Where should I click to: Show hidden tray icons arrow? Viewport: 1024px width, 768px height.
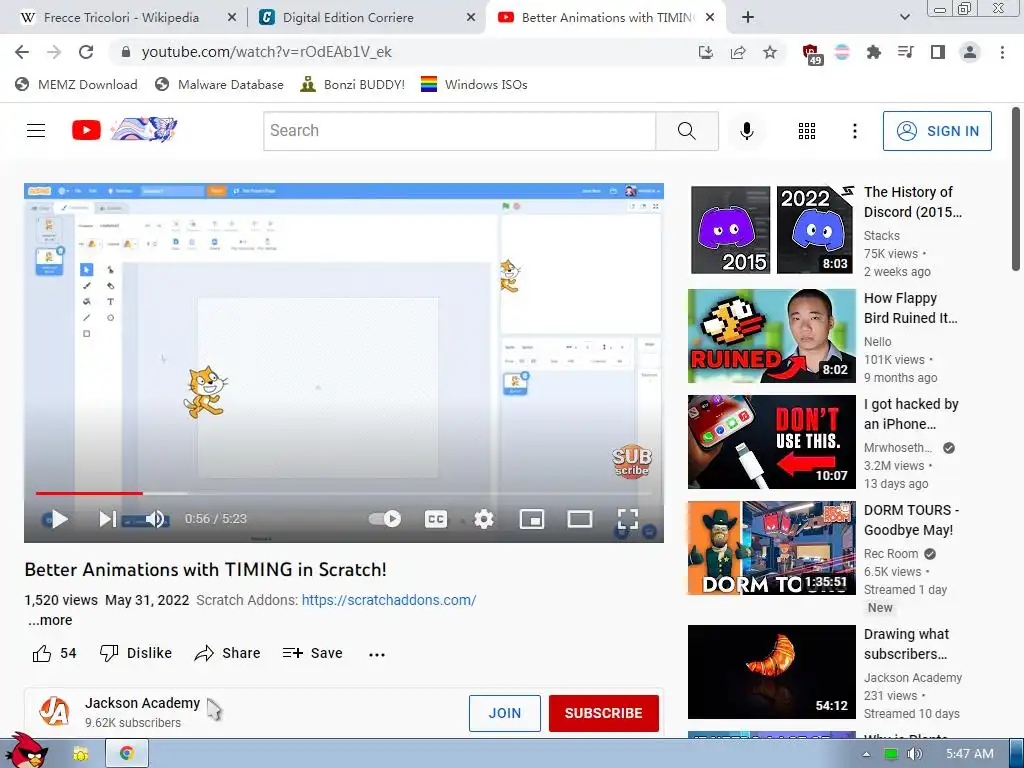click(866, 754)
